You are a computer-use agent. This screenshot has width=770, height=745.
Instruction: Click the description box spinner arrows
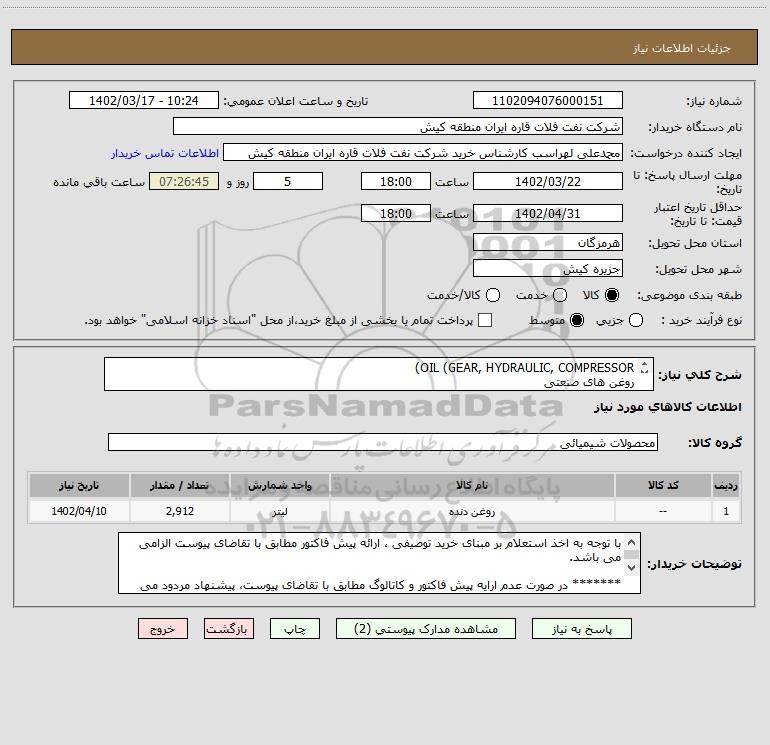point(644,367)
